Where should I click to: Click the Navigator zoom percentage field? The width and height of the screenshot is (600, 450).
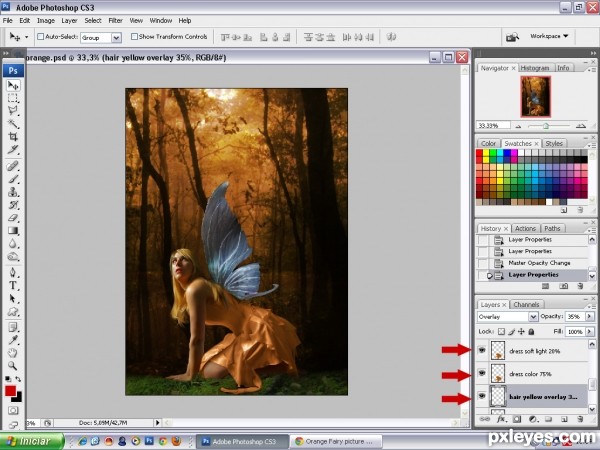coord(493,126)
